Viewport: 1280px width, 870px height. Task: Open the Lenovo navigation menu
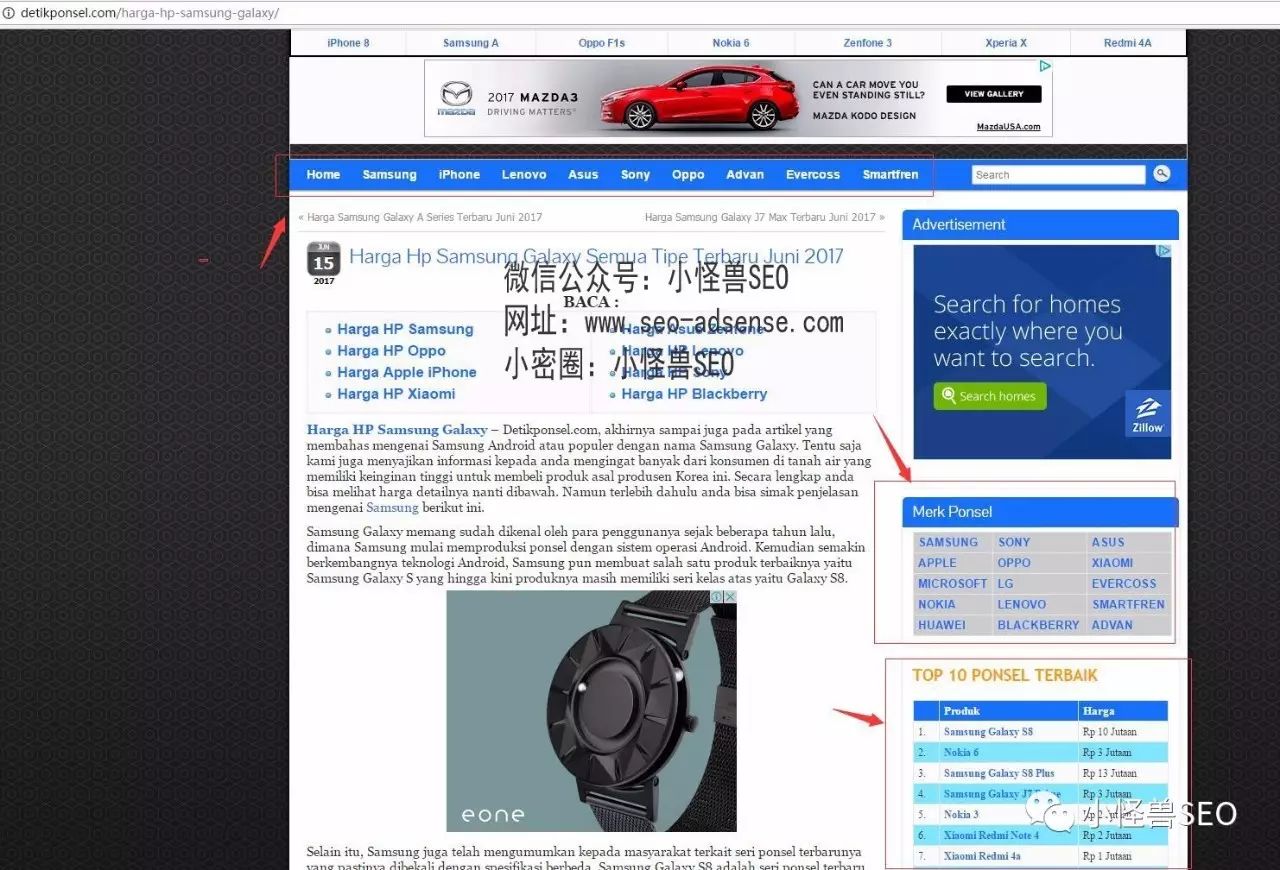click(x=524, y=174)
